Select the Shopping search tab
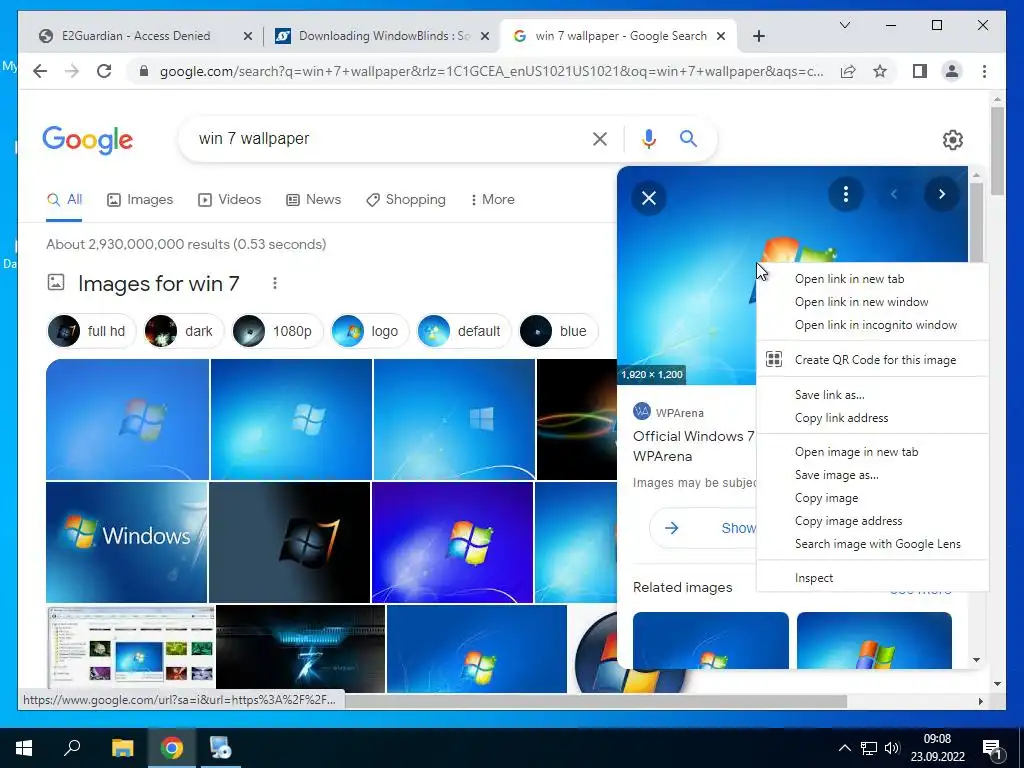 coord(406,199)
